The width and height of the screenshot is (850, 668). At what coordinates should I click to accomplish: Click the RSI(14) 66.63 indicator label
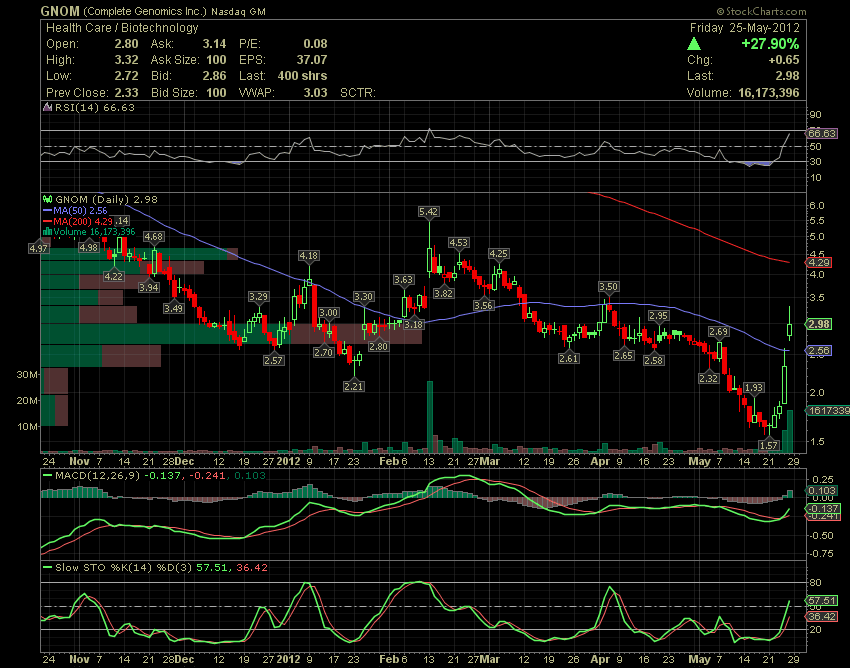pyautogui.click(x=95, y=107)
